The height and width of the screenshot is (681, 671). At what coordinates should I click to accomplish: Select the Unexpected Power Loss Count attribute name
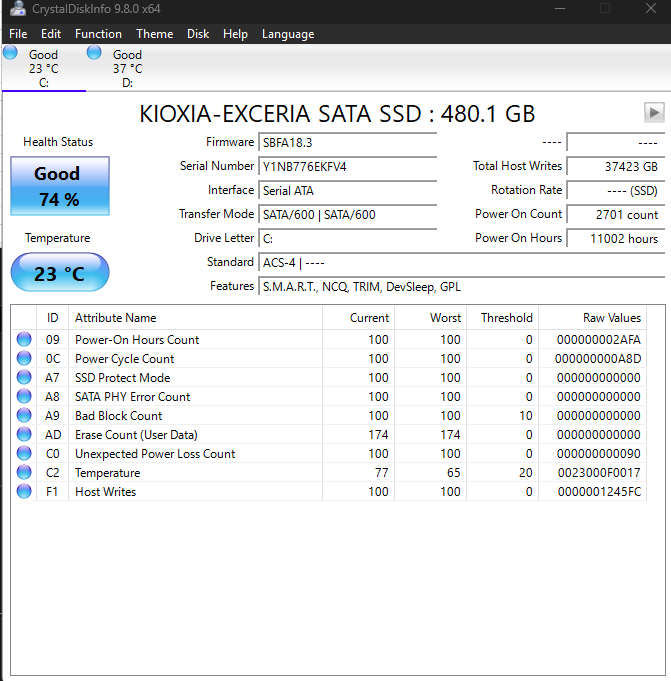[x=155, y=454]
